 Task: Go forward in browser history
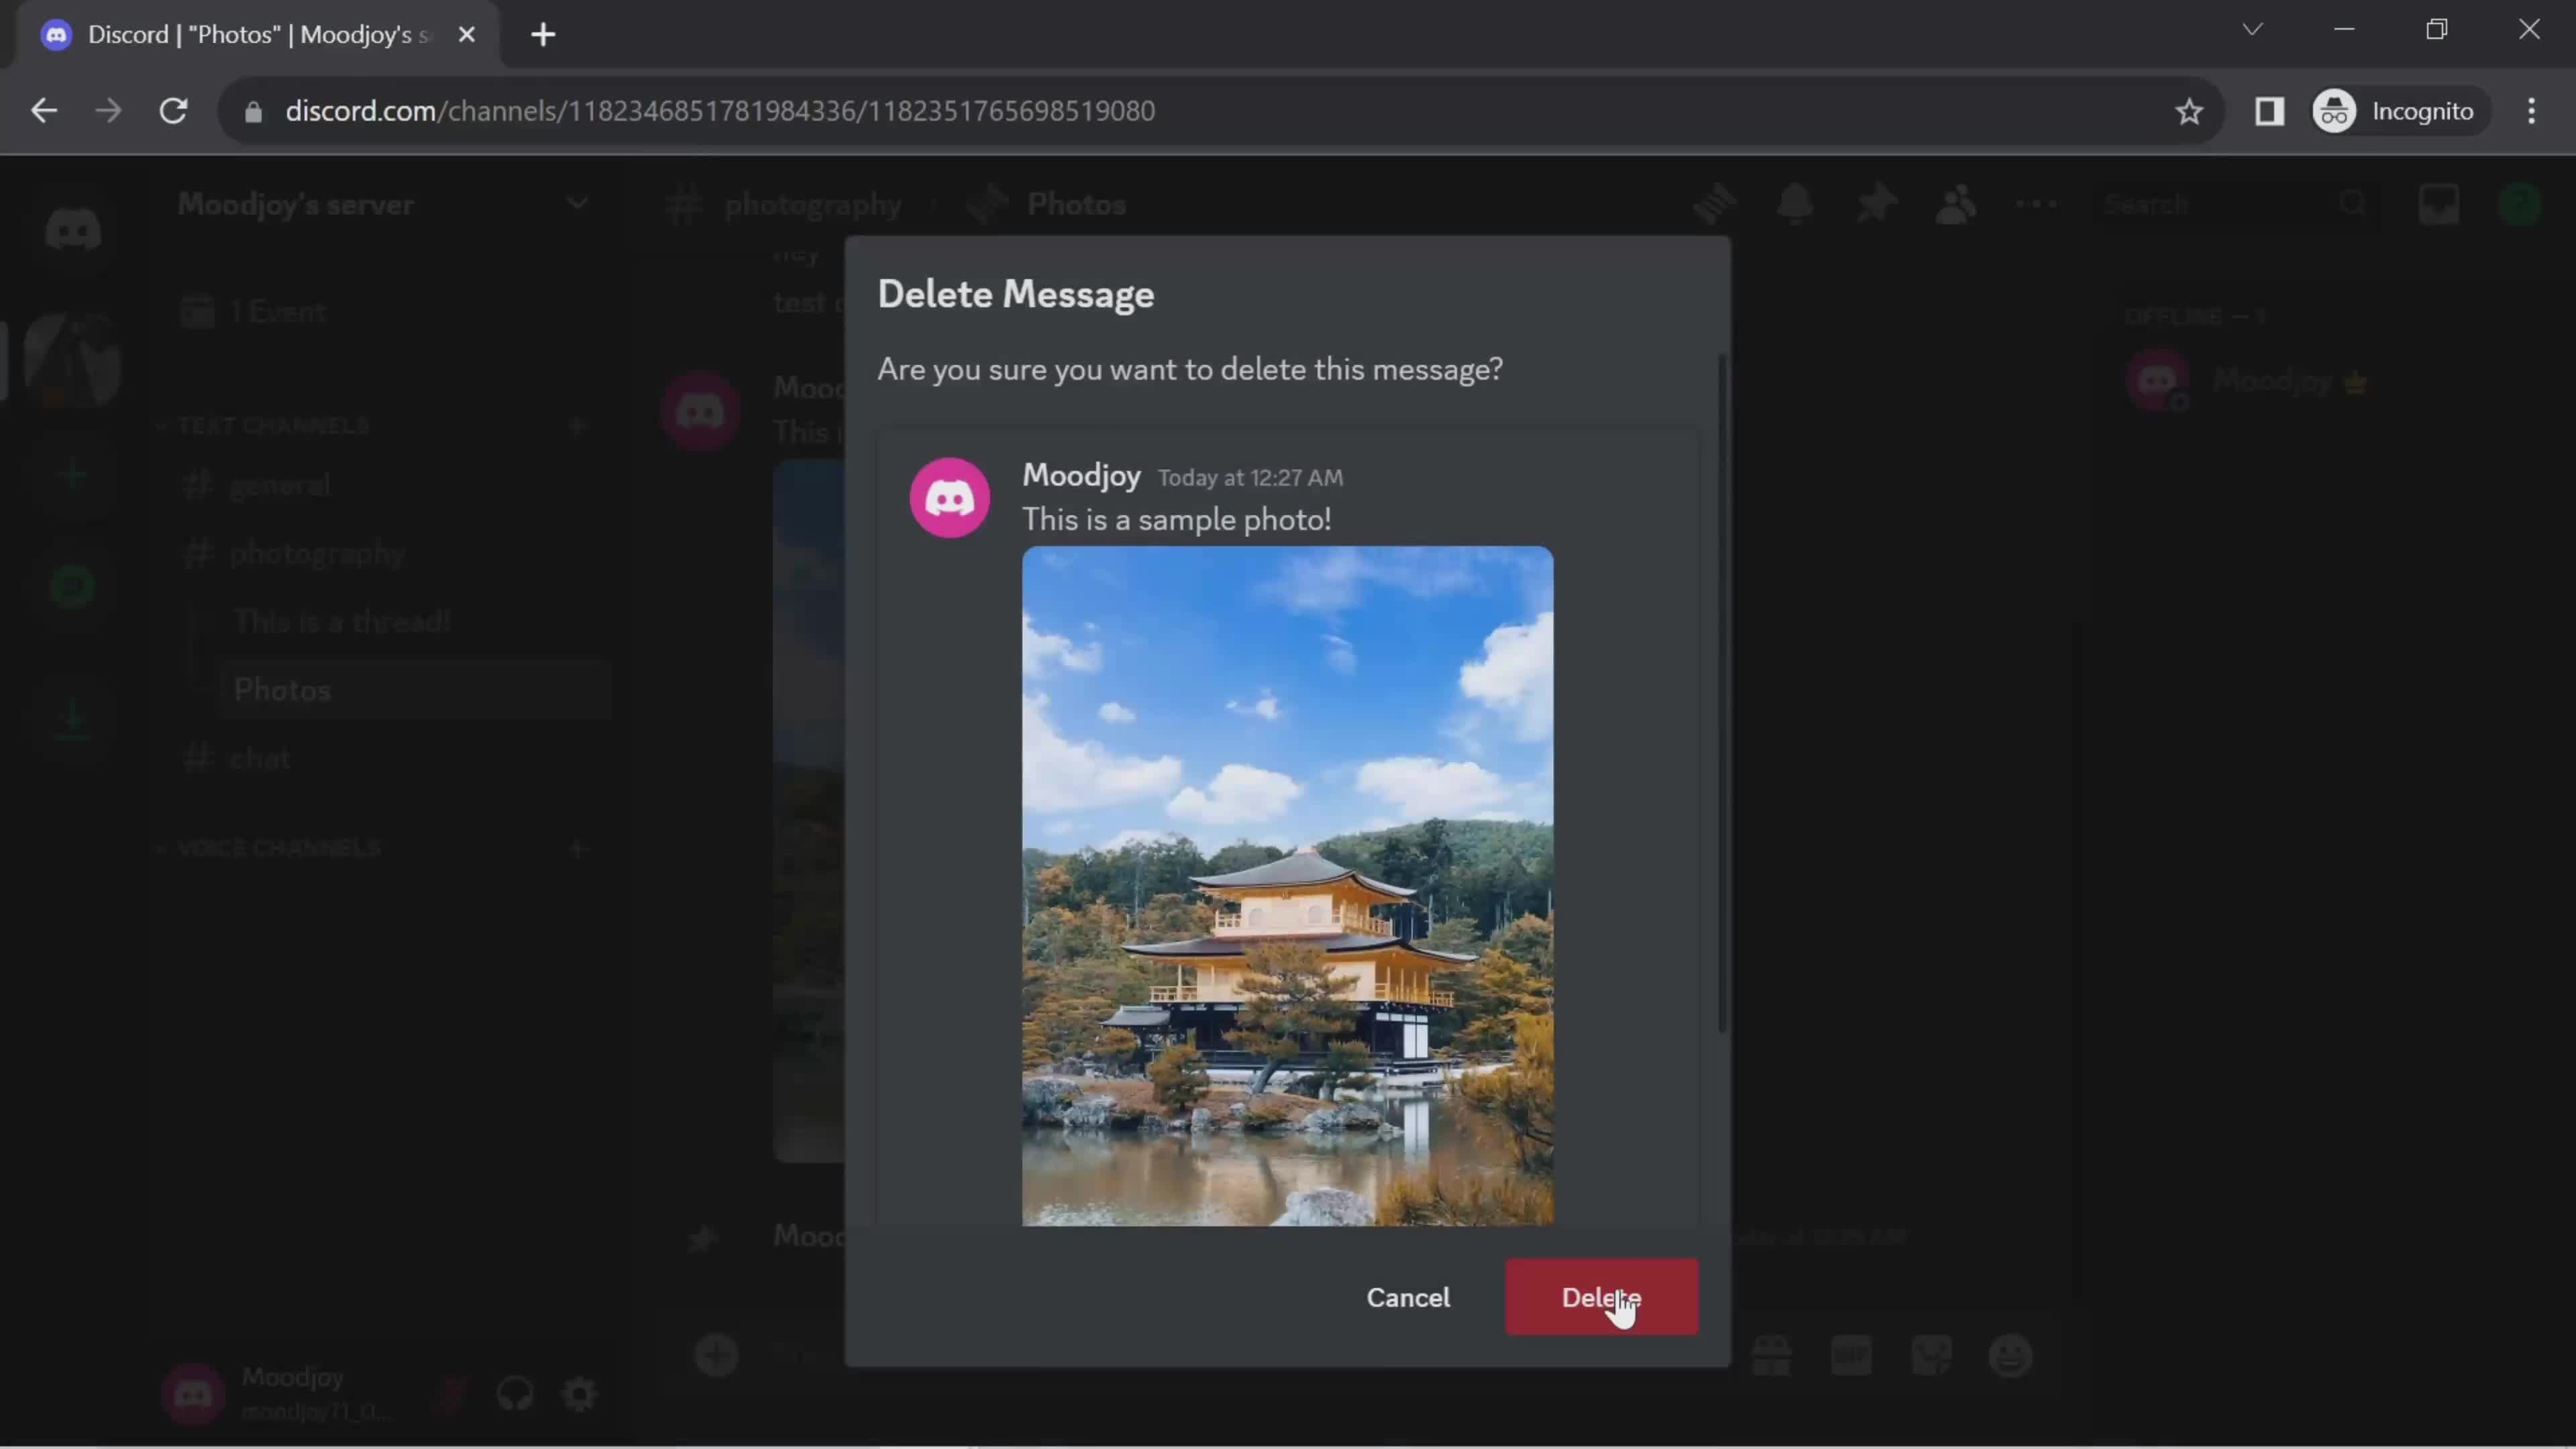pos(108,111)
